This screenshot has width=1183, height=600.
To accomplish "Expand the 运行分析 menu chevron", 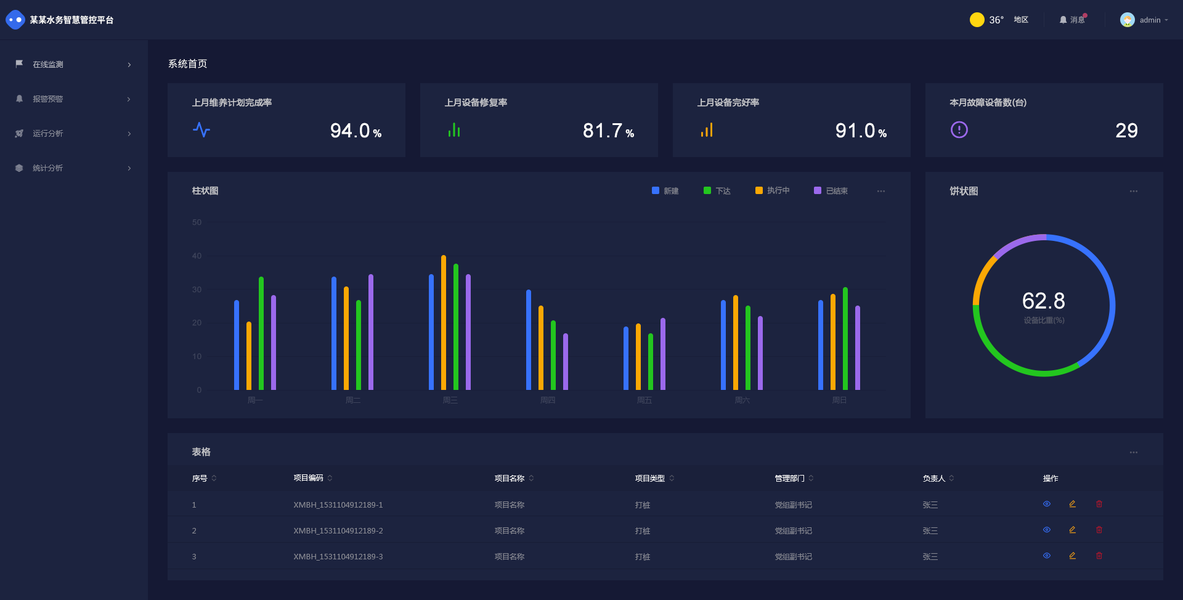I will (x=129, y=134).
